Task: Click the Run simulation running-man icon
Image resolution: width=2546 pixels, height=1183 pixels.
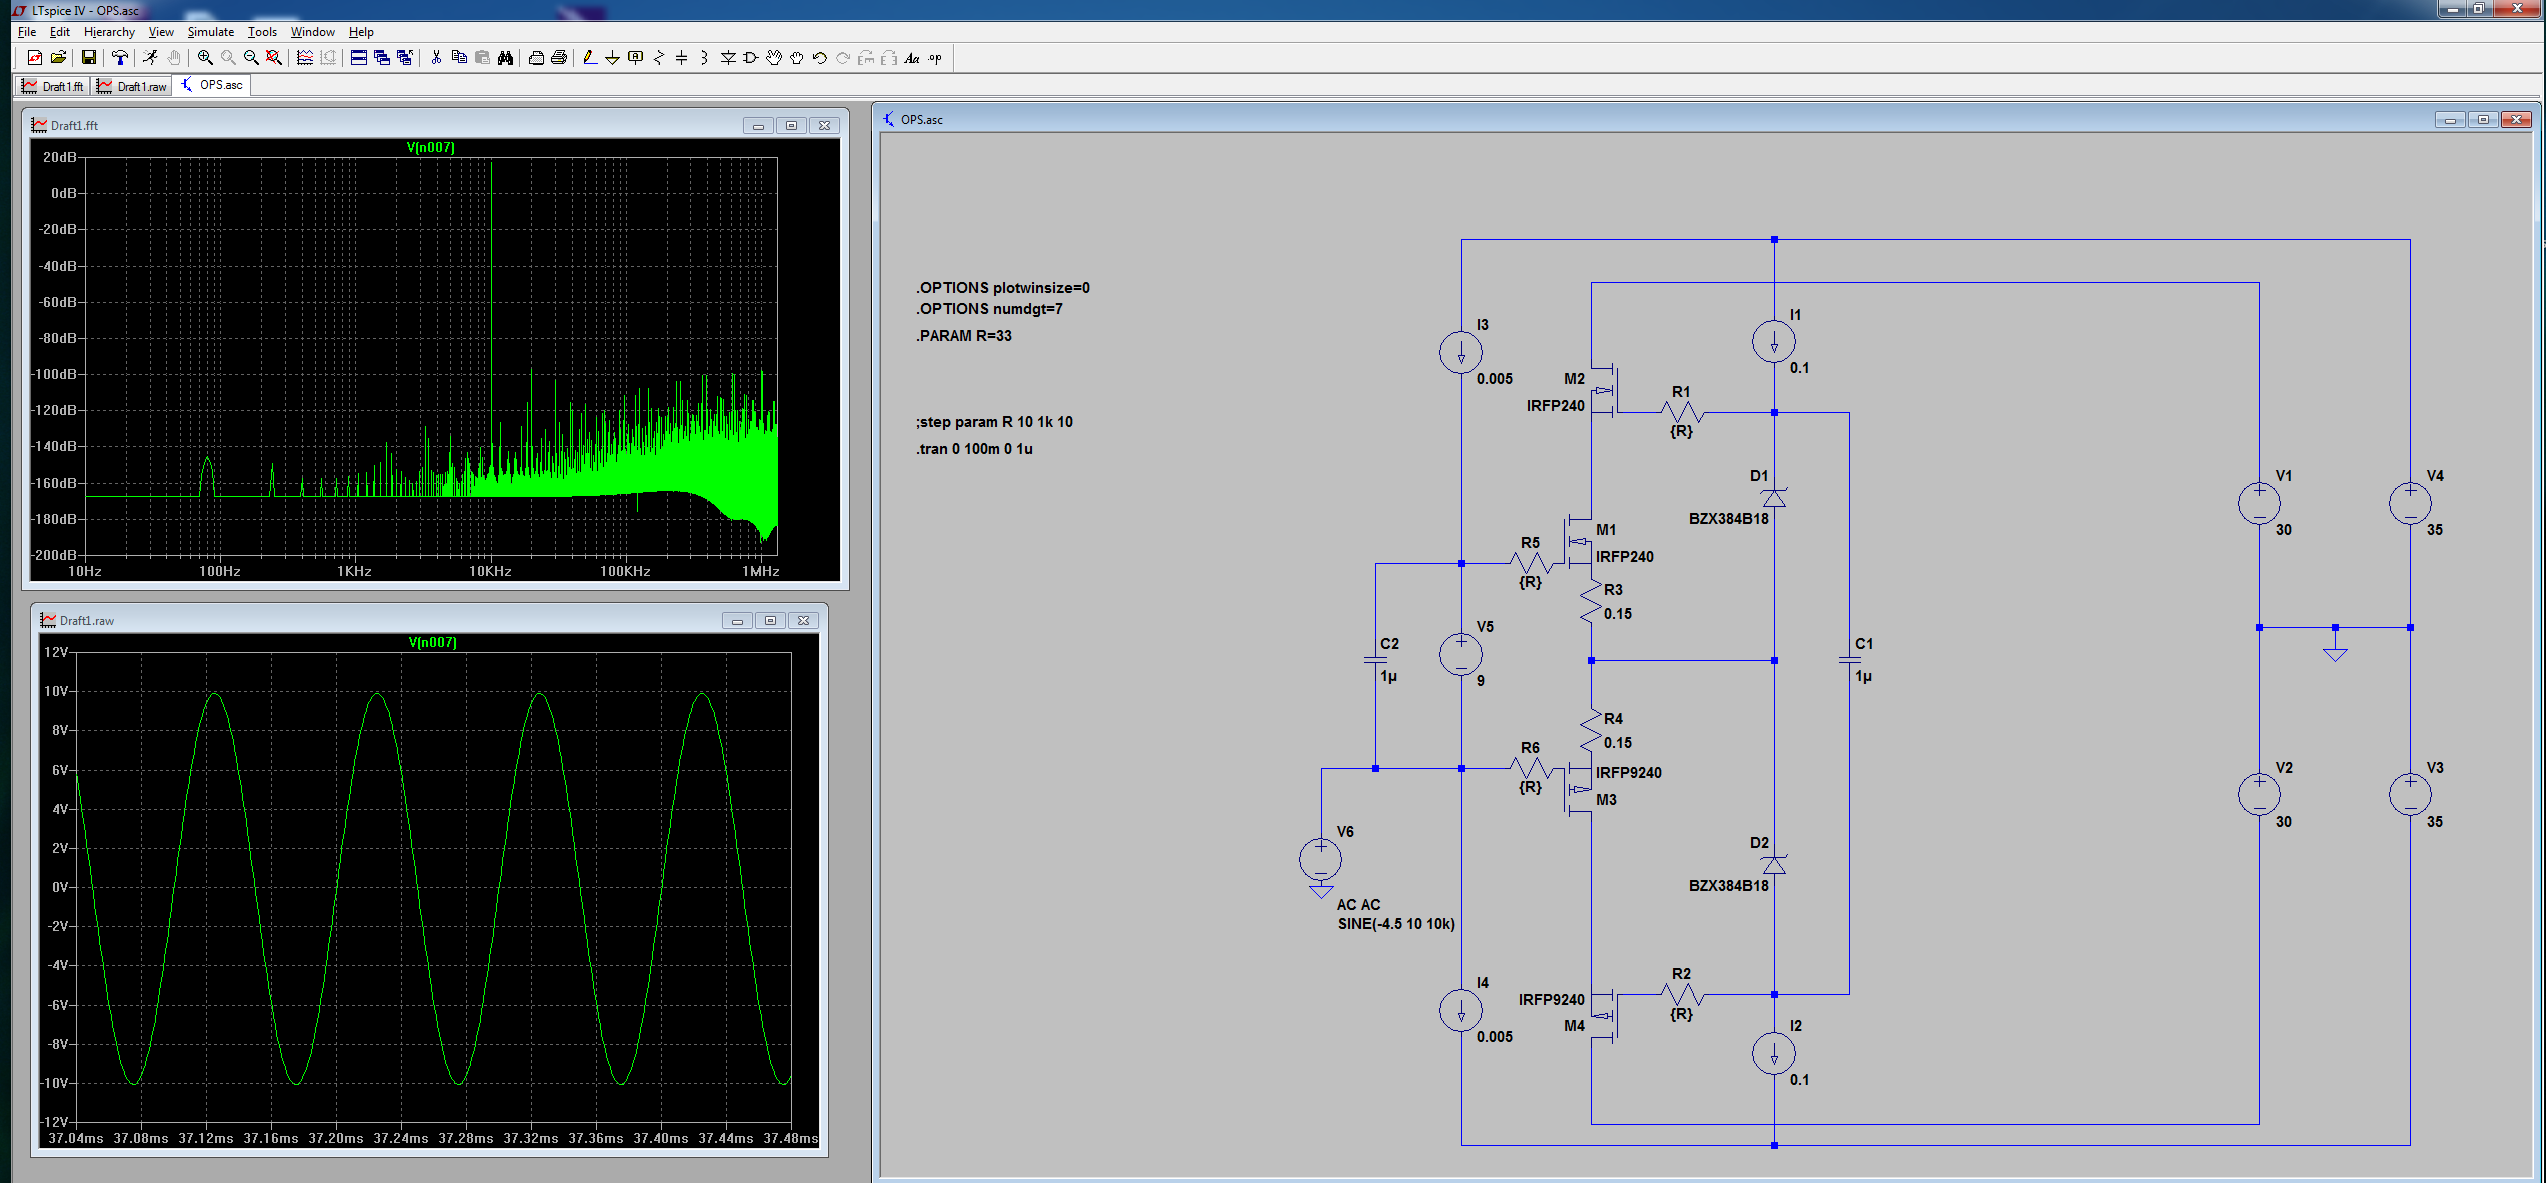Action: click(150, 58)
